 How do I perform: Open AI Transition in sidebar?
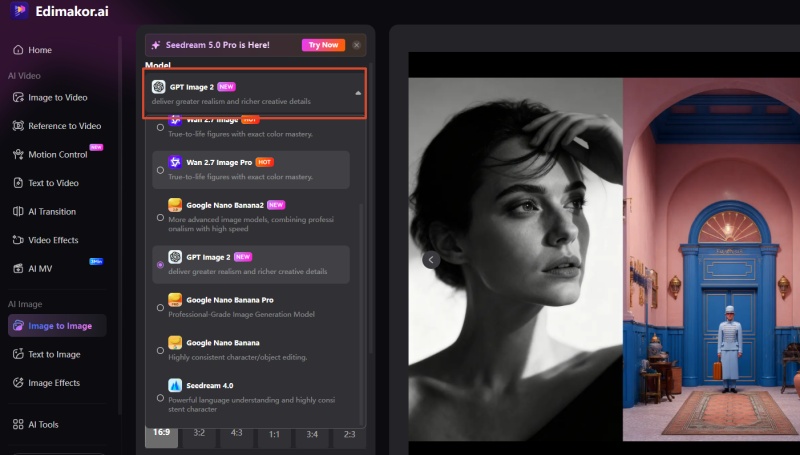coord(57,212)
